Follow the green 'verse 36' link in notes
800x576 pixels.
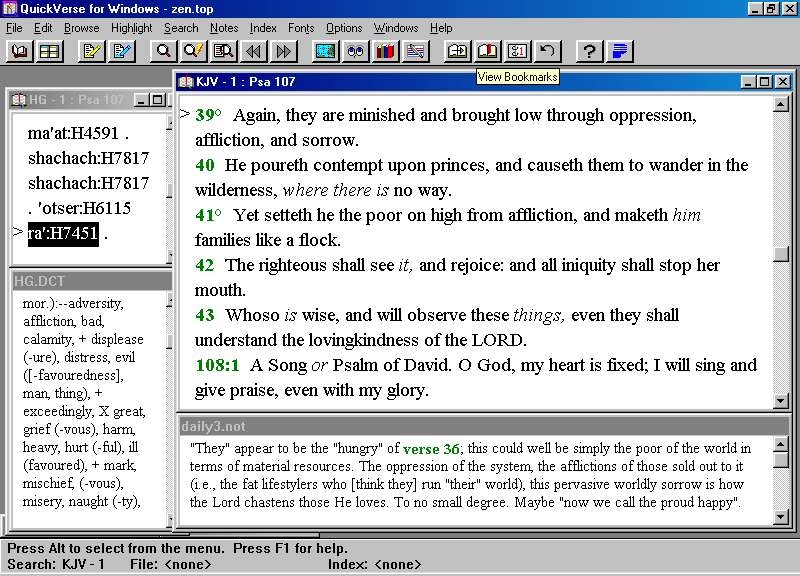tap(431, 449)
